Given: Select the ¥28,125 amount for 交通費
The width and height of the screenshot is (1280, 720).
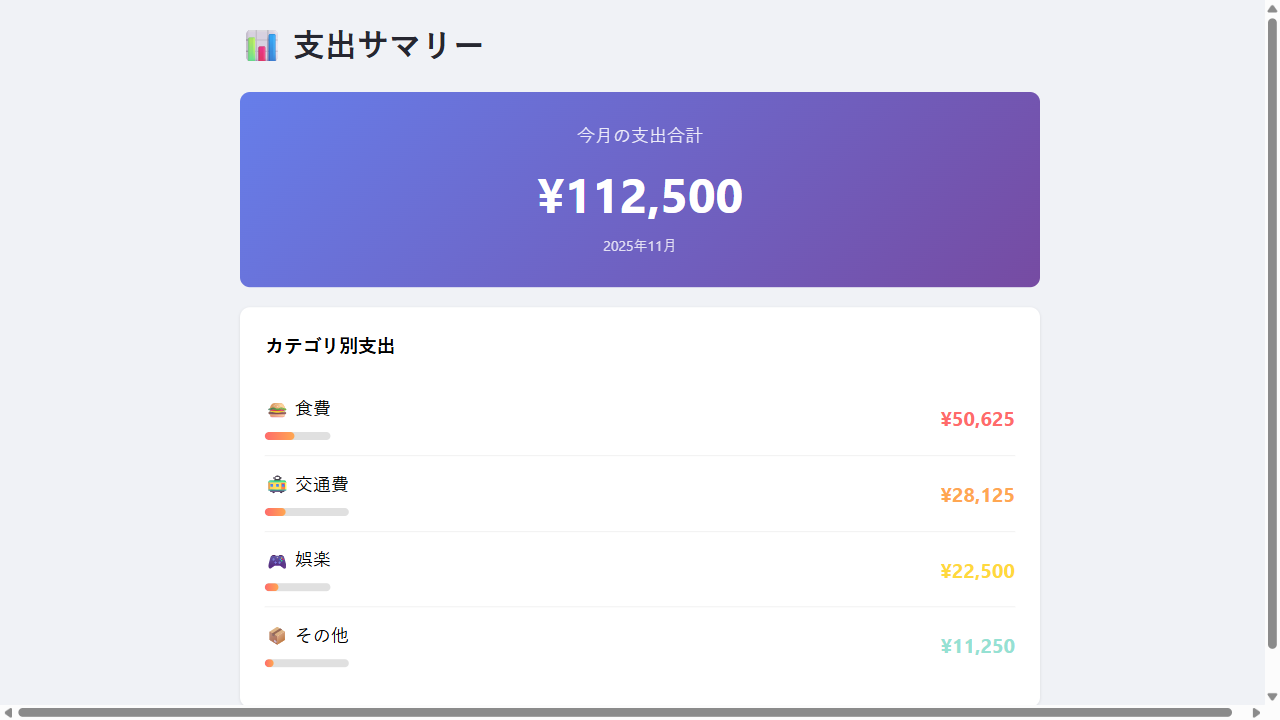Looking at the screenshot, I should (977, 495).
